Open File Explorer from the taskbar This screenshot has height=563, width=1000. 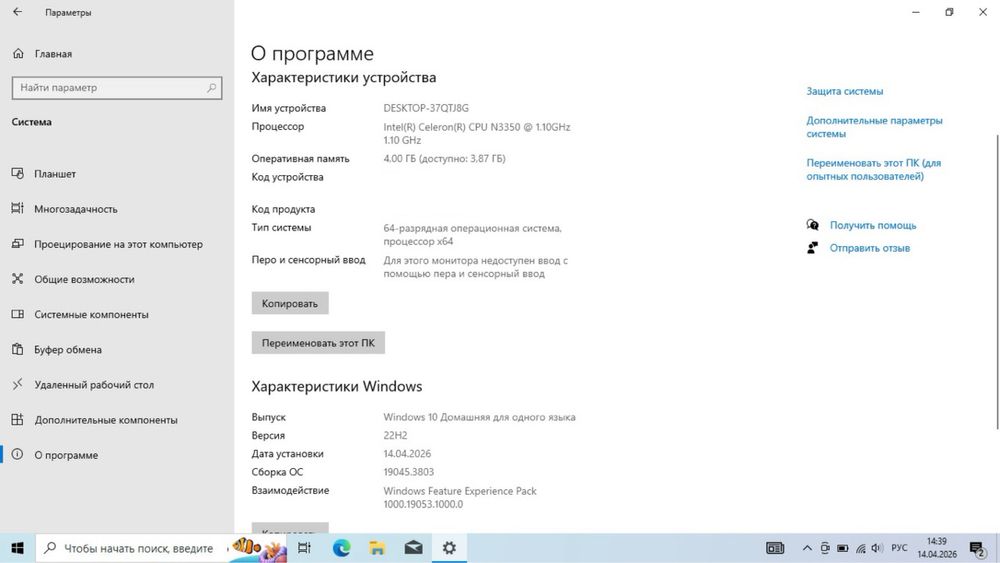click(377, 548)
